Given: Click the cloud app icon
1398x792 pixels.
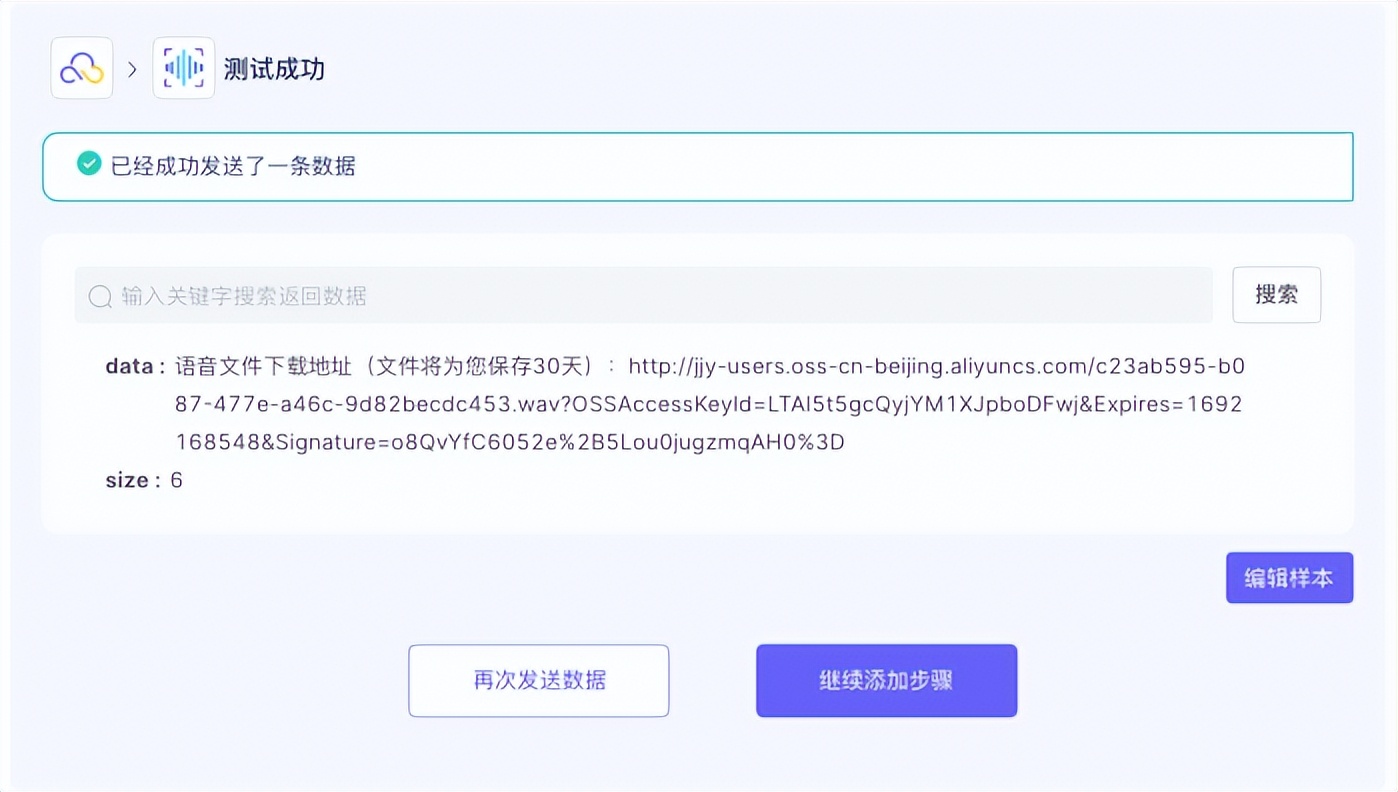Looking at the screenshot, I should [82, 68].
